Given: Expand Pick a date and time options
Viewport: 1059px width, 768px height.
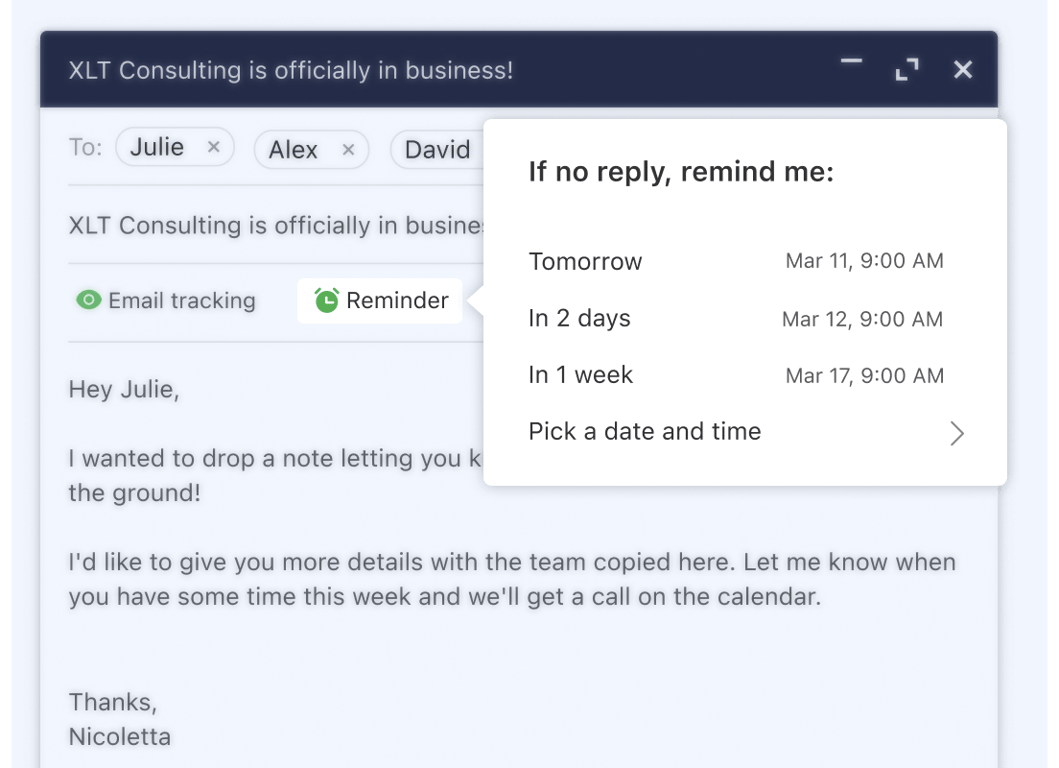Looking at the screenshot, I should 644,432.
